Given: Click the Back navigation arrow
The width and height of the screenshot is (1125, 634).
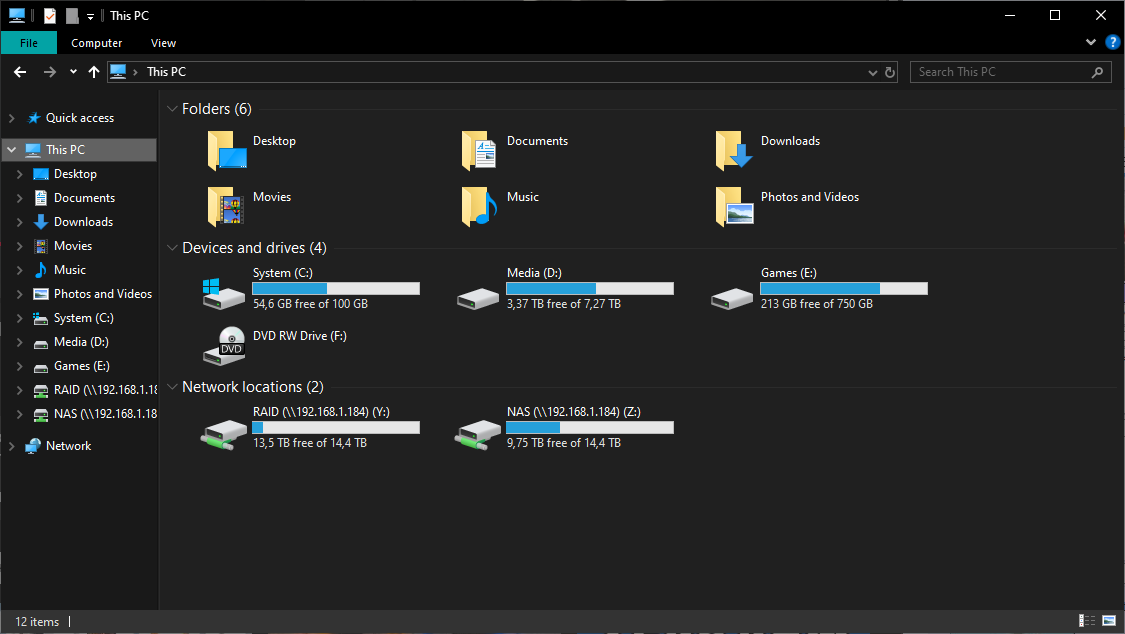Looking at the screenshot, I should [x=20, y=72].
